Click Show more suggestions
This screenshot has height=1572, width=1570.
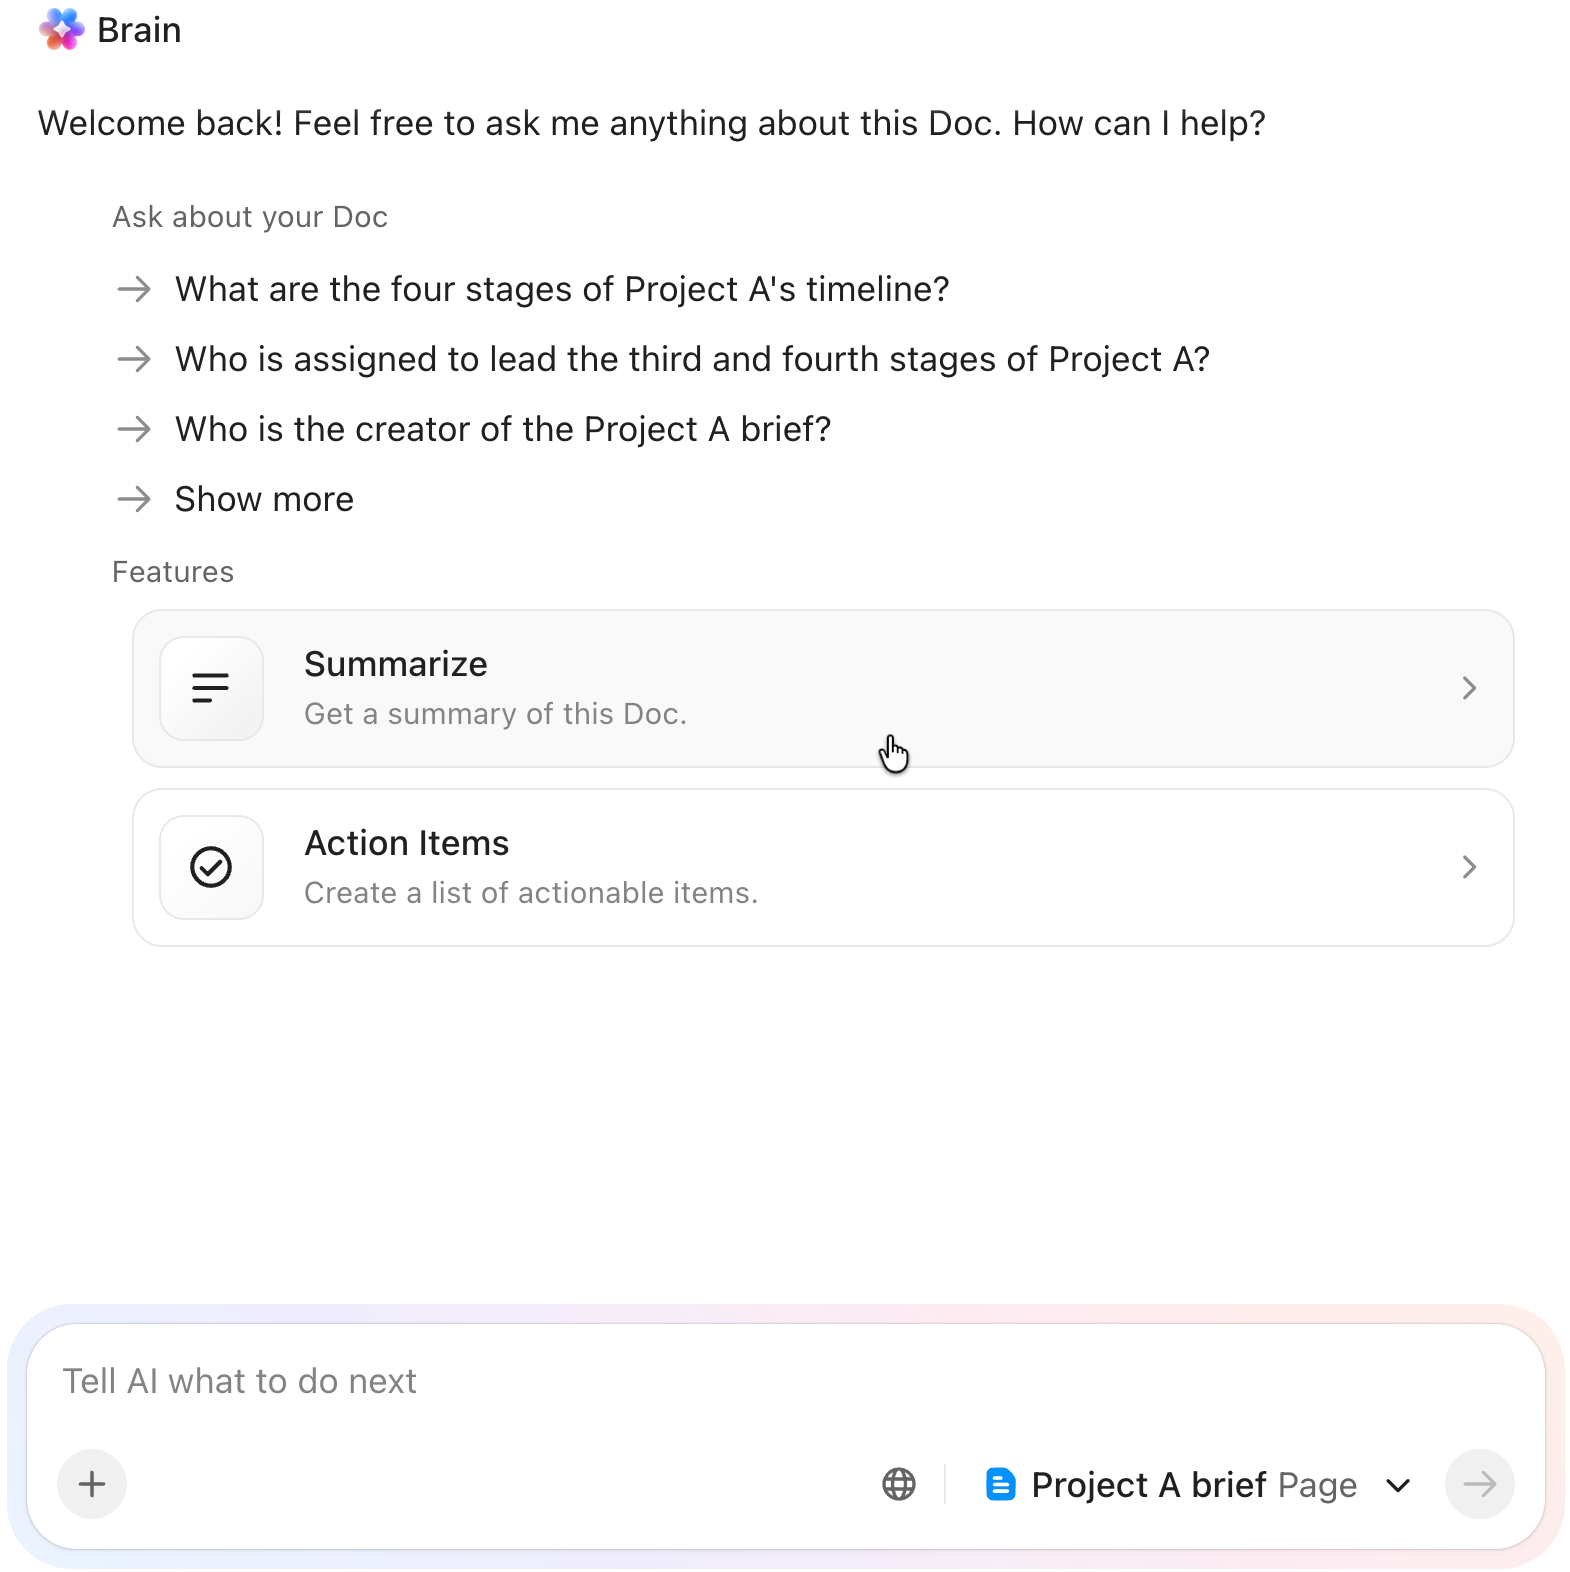(263, 499)
